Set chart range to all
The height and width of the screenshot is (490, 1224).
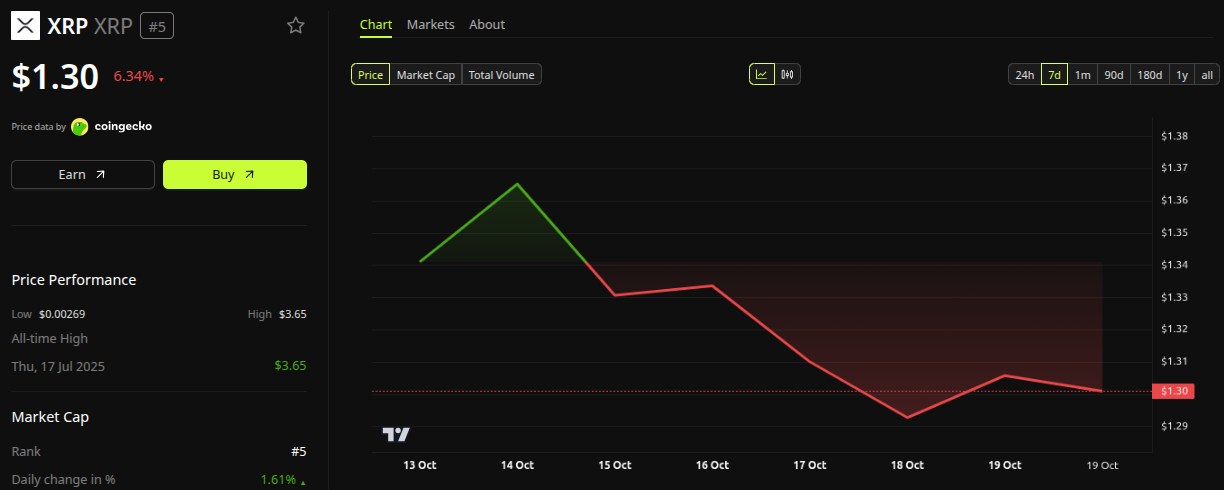(1207, 75)
